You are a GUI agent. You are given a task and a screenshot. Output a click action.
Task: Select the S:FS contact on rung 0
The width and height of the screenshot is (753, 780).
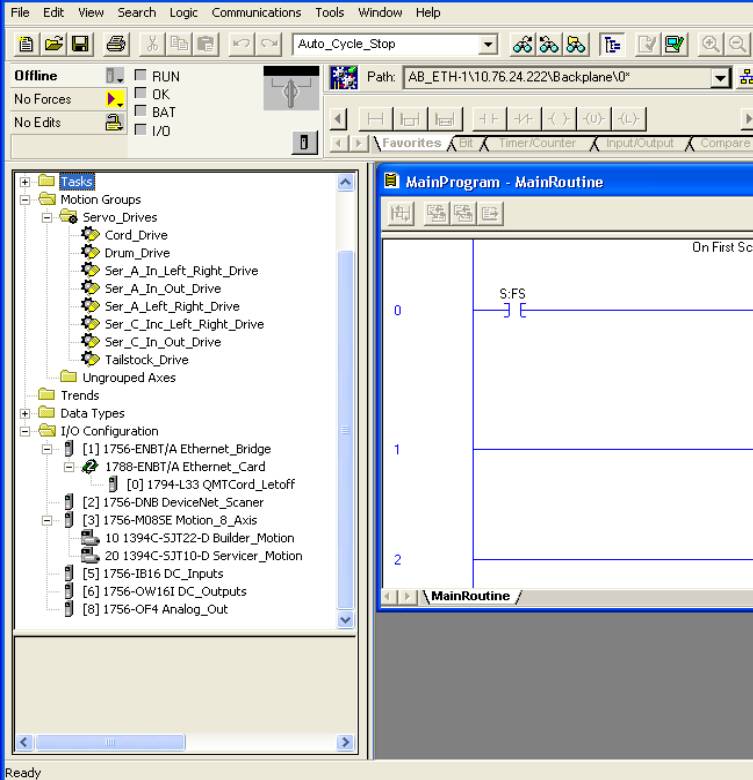(x=513, y=311)
